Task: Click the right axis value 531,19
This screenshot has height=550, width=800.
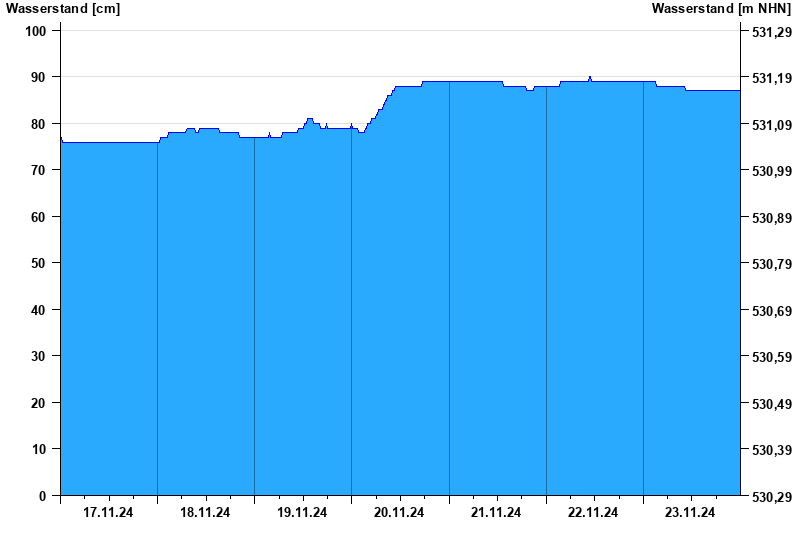Action: pos(772,78)
